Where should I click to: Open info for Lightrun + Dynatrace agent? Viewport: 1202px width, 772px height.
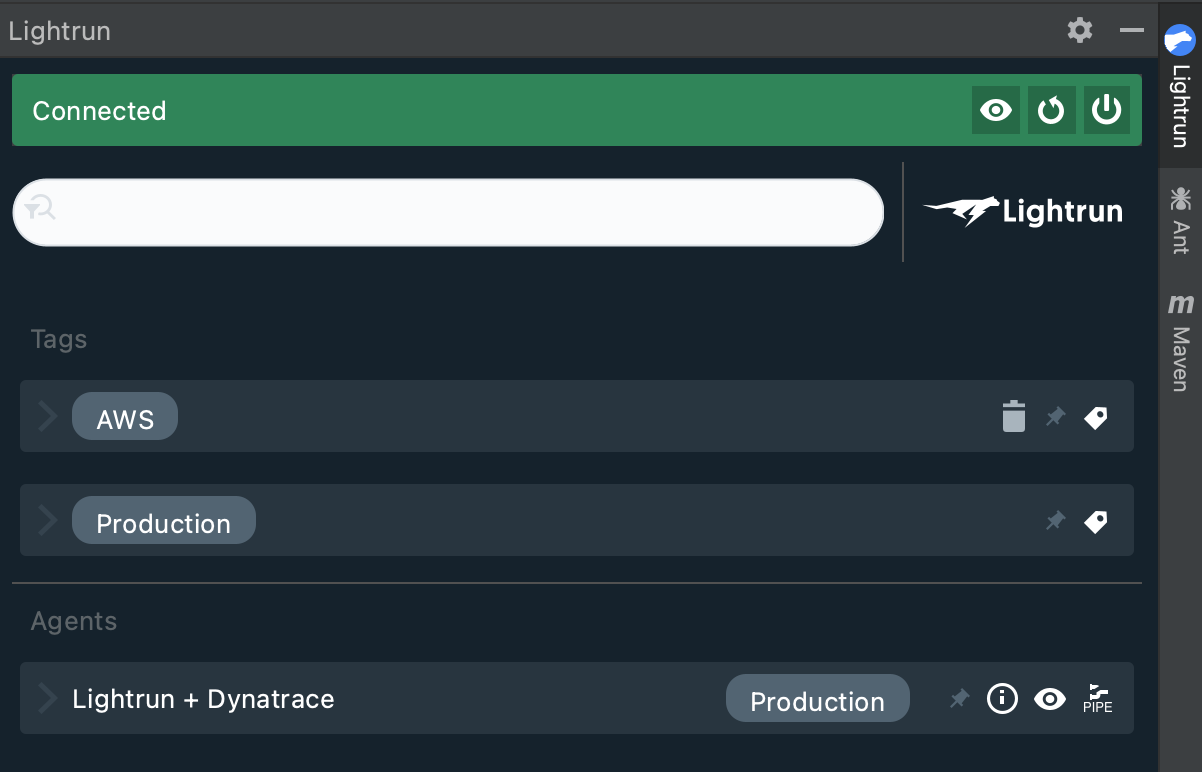click(1002, 699)
